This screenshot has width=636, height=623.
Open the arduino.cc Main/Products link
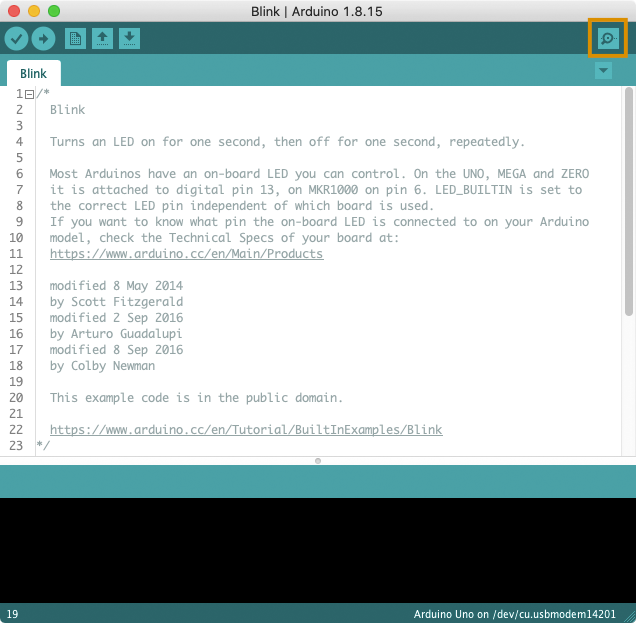coord(187,254)
